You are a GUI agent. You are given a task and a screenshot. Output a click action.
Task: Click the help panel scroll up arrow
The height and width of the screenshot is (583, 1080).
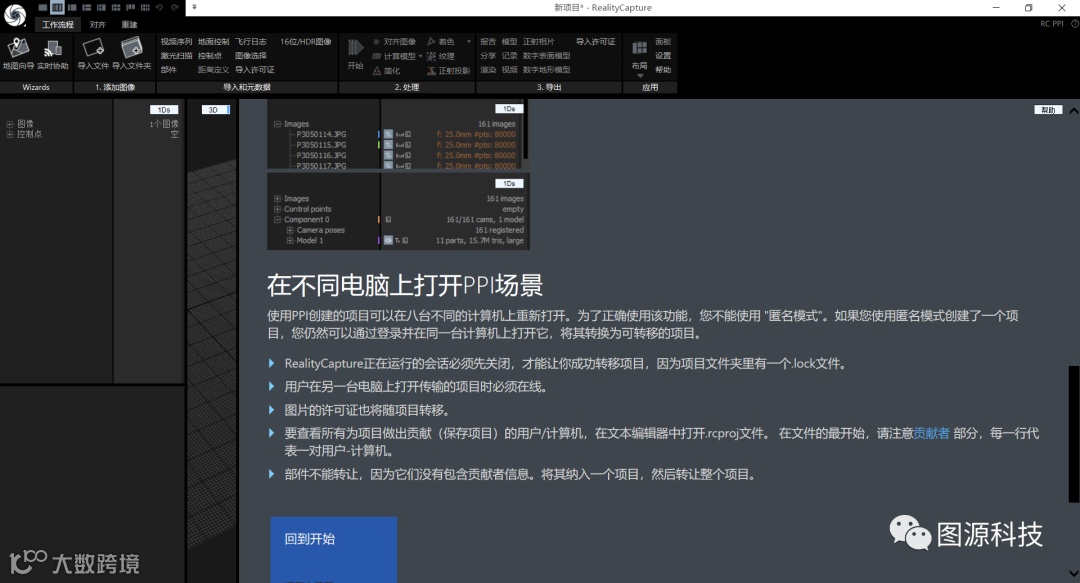point(1073,111)
